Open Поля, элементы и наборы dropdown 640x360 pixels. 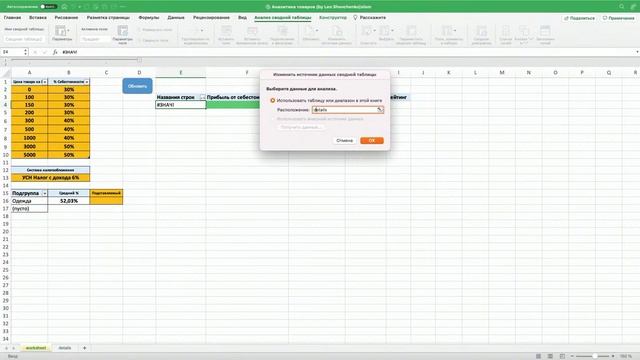coord(448,31)
